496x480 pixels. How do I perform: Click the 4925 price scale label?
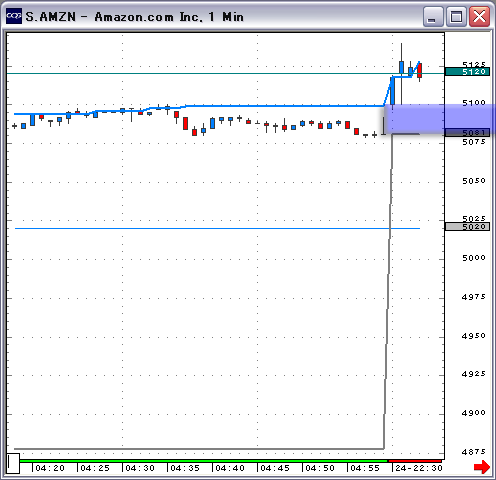tap(474, 374)
